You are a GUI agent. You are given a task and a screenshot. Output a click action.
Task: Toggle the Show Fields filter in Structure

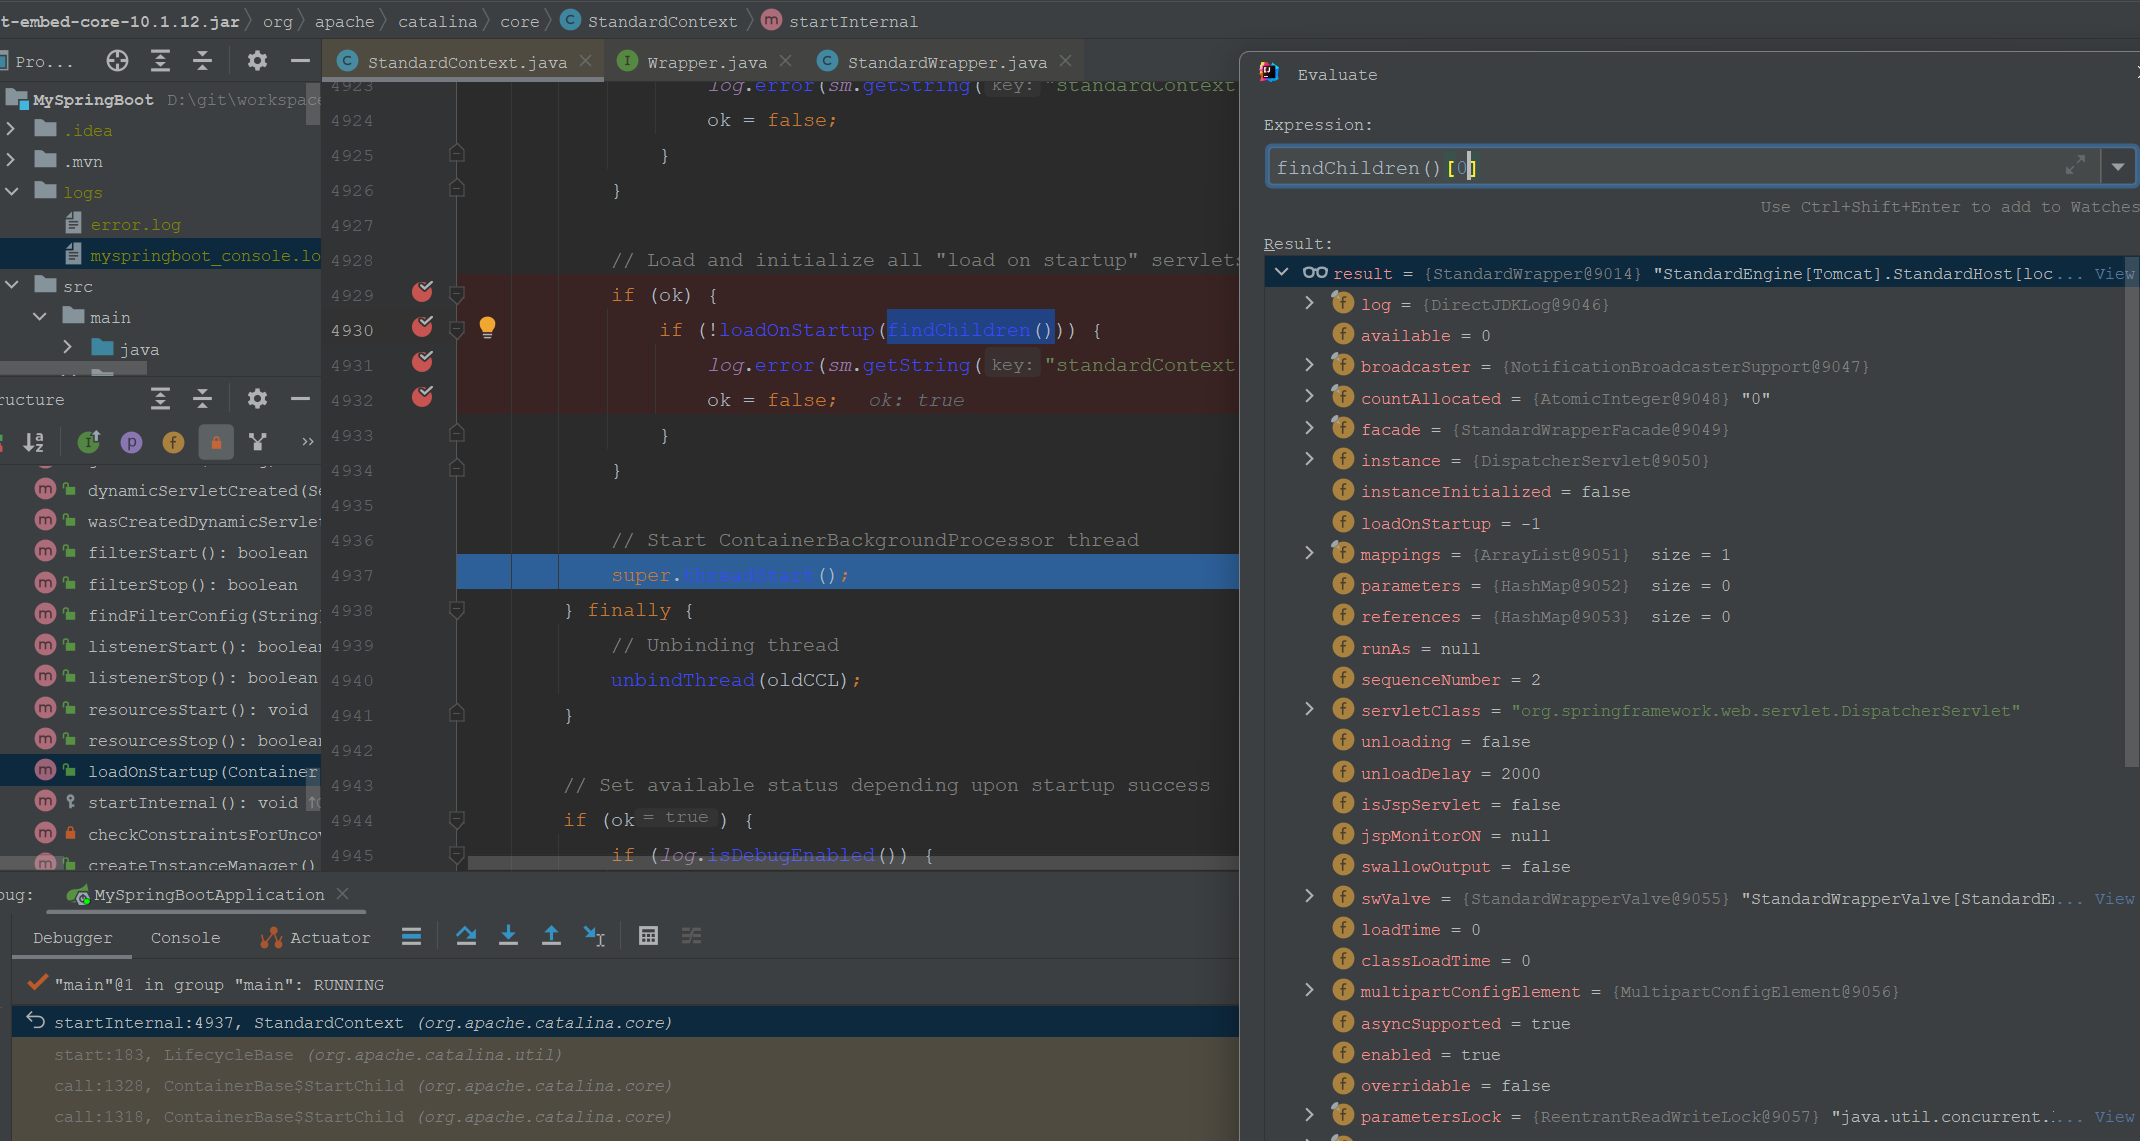pos(173,442)
